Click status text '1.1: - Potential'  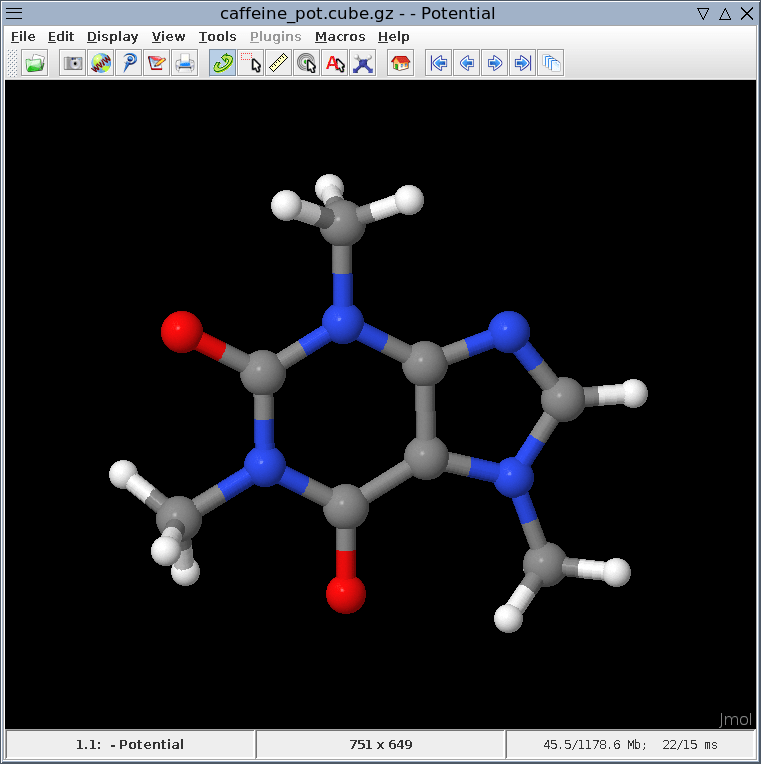point(130,745)
